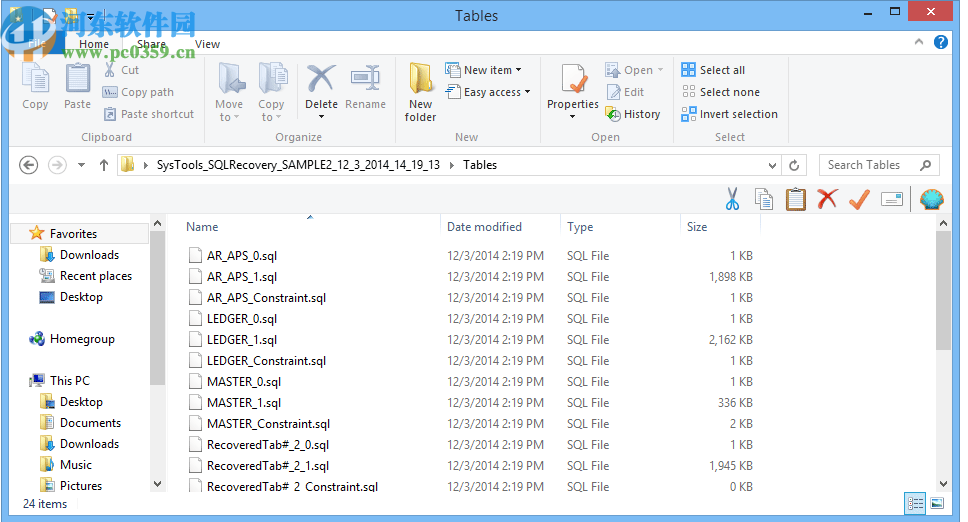Screen dimensions: 968x522
Task: Open Recent locations dropdown arrow
Action: (x=81, y=165)
